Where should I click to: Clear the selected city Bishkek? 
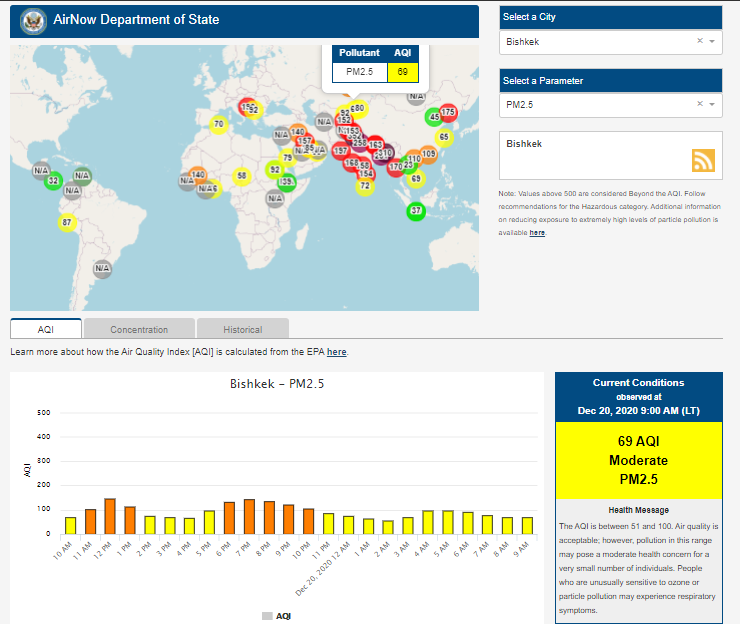700,42
